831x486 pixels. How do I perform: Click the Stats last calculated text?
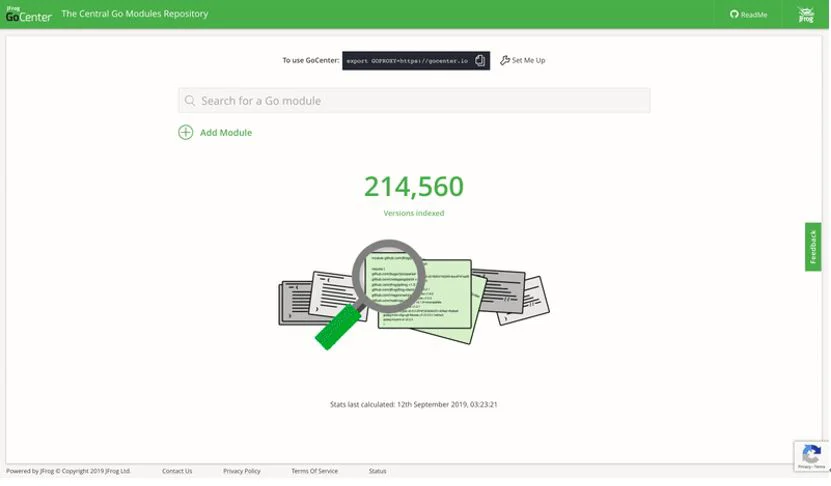click(x=414, y=404)
